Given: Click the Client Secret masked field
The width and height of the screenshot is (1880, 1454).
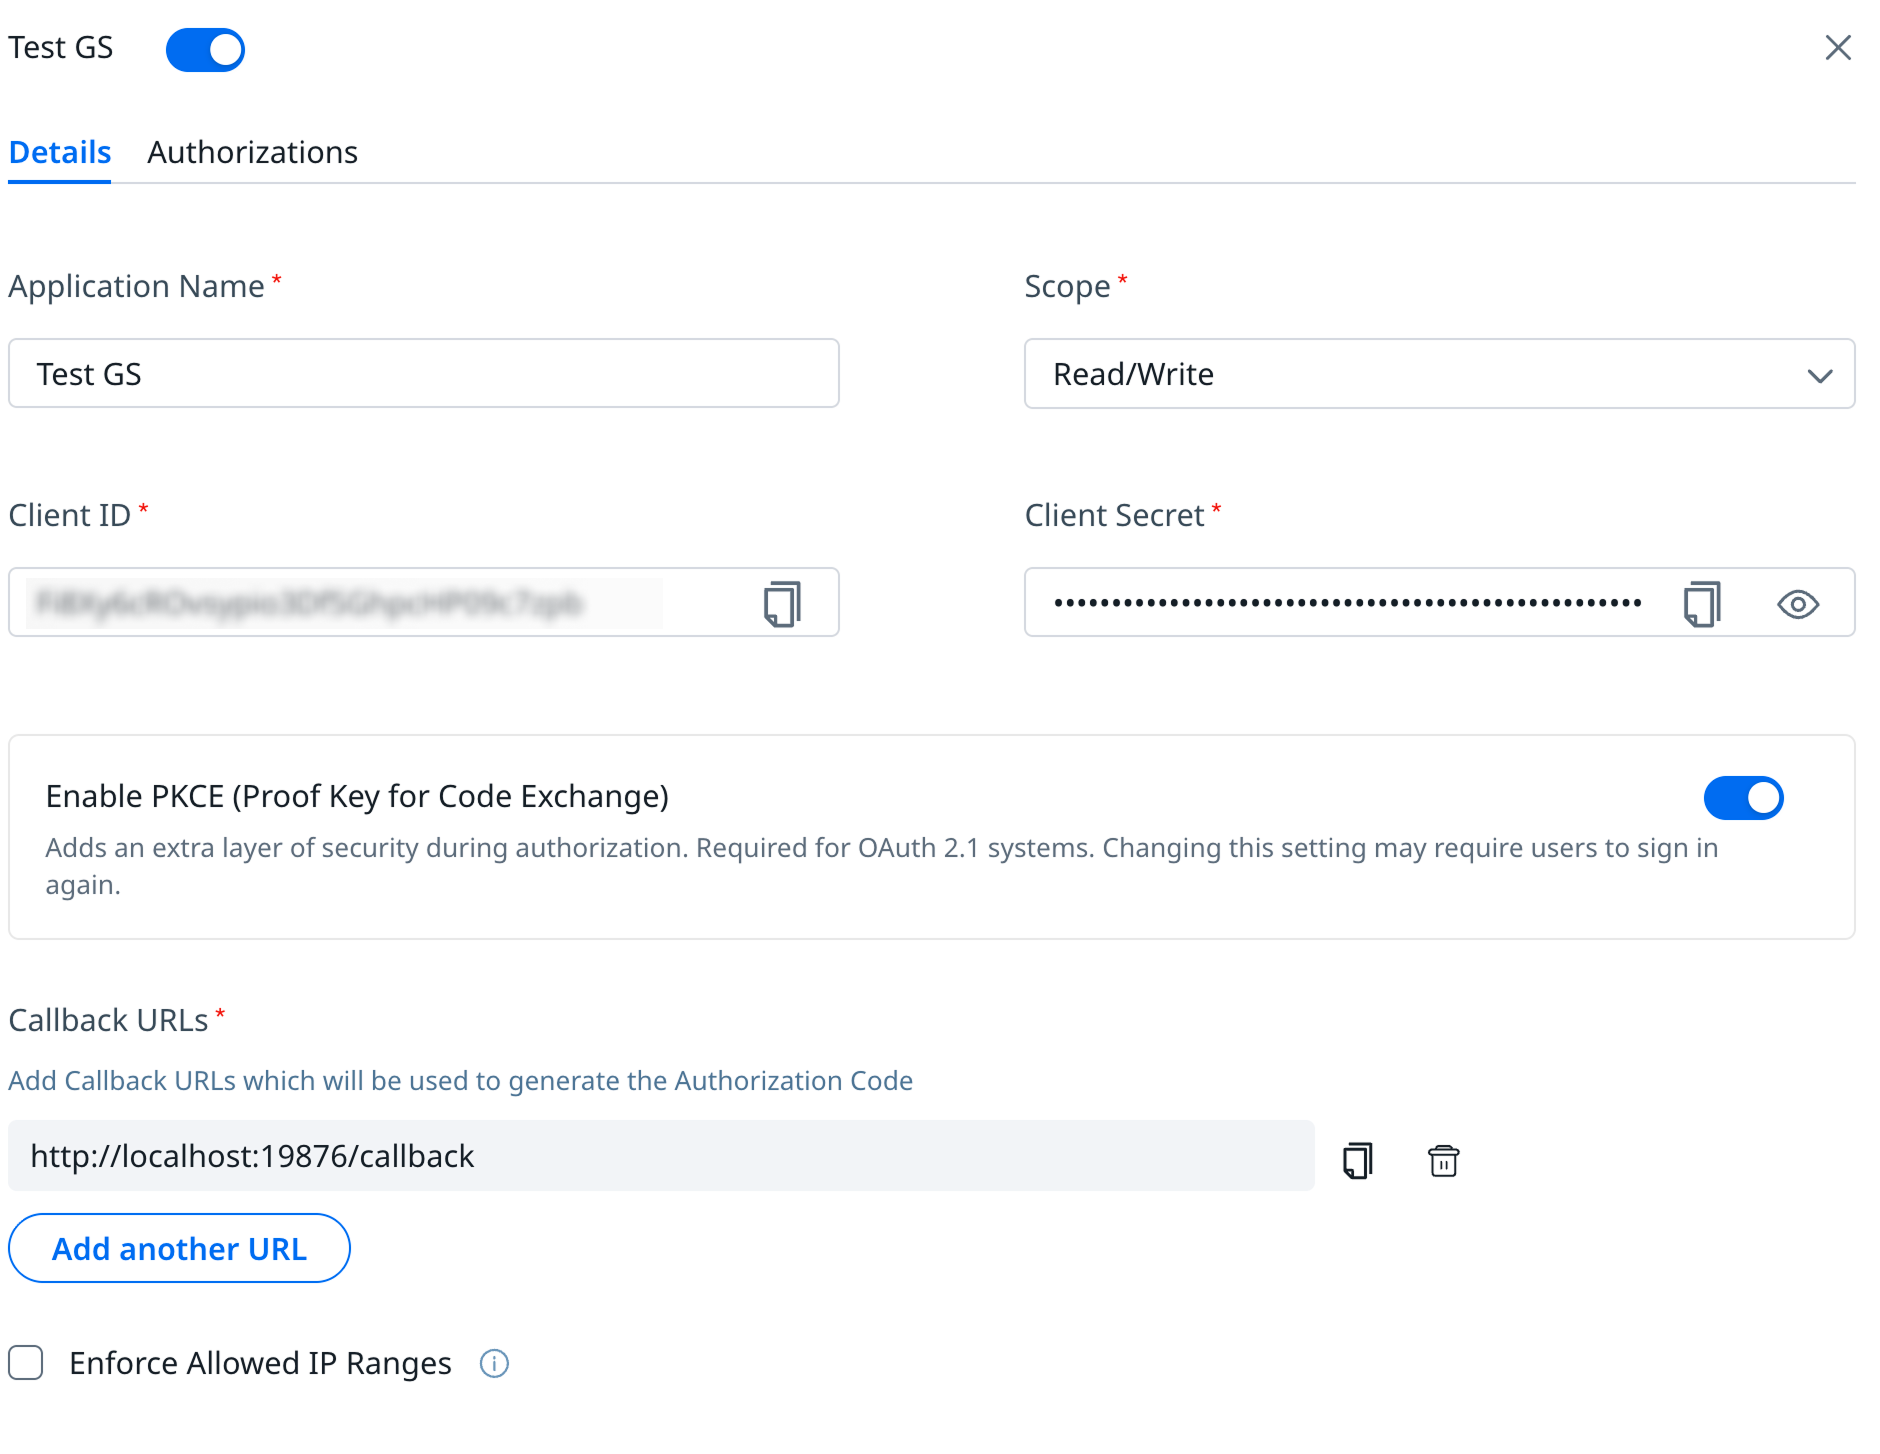Looking at the screenshot, I should click(x=1439, y=602).
